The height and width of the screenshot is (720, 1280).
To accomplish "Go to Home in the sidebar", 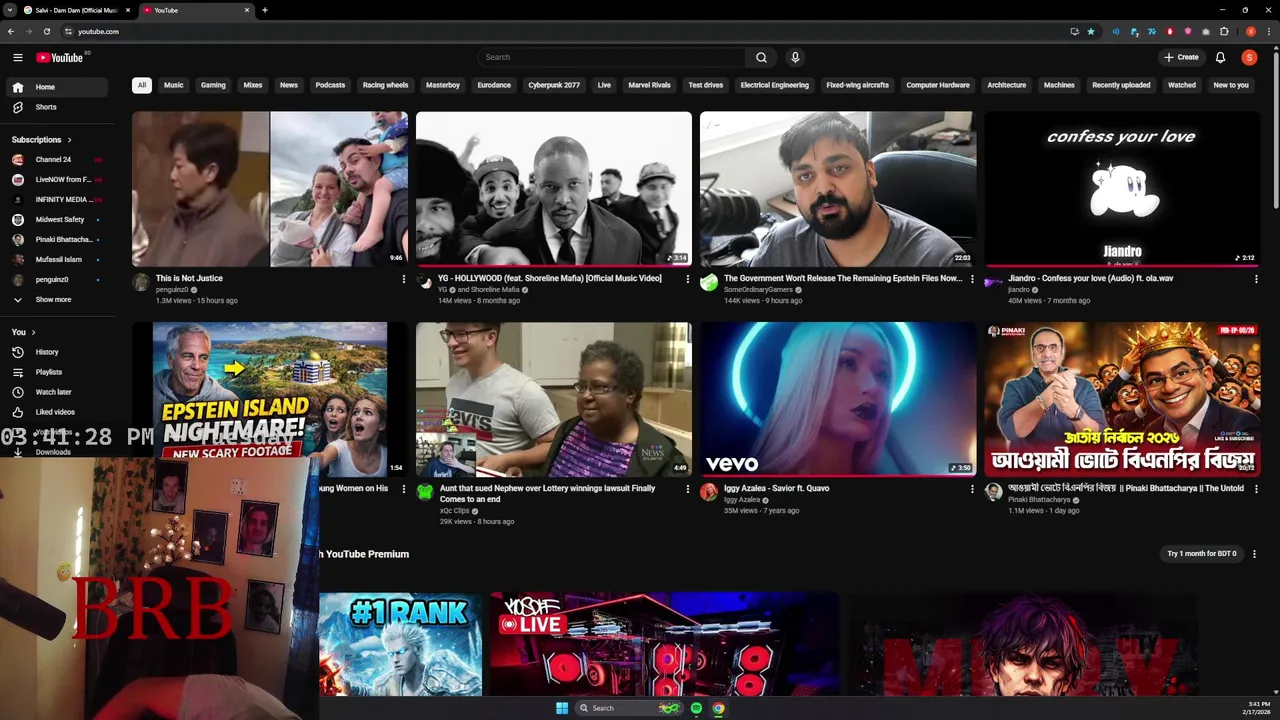I will pos(59,87).
